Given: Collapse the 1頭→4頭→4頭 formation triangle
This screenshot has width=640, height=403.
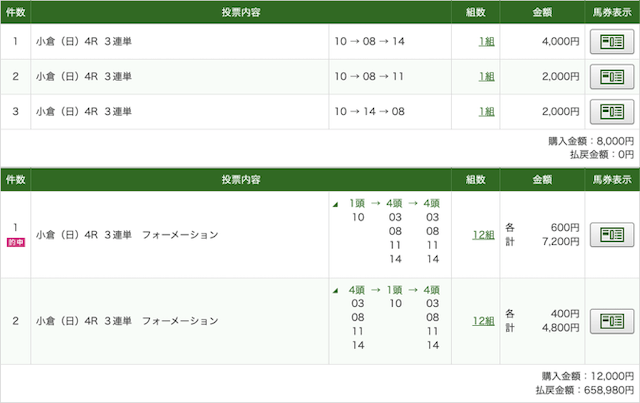Looking at the screenshot, I should [x=336, y=205].
